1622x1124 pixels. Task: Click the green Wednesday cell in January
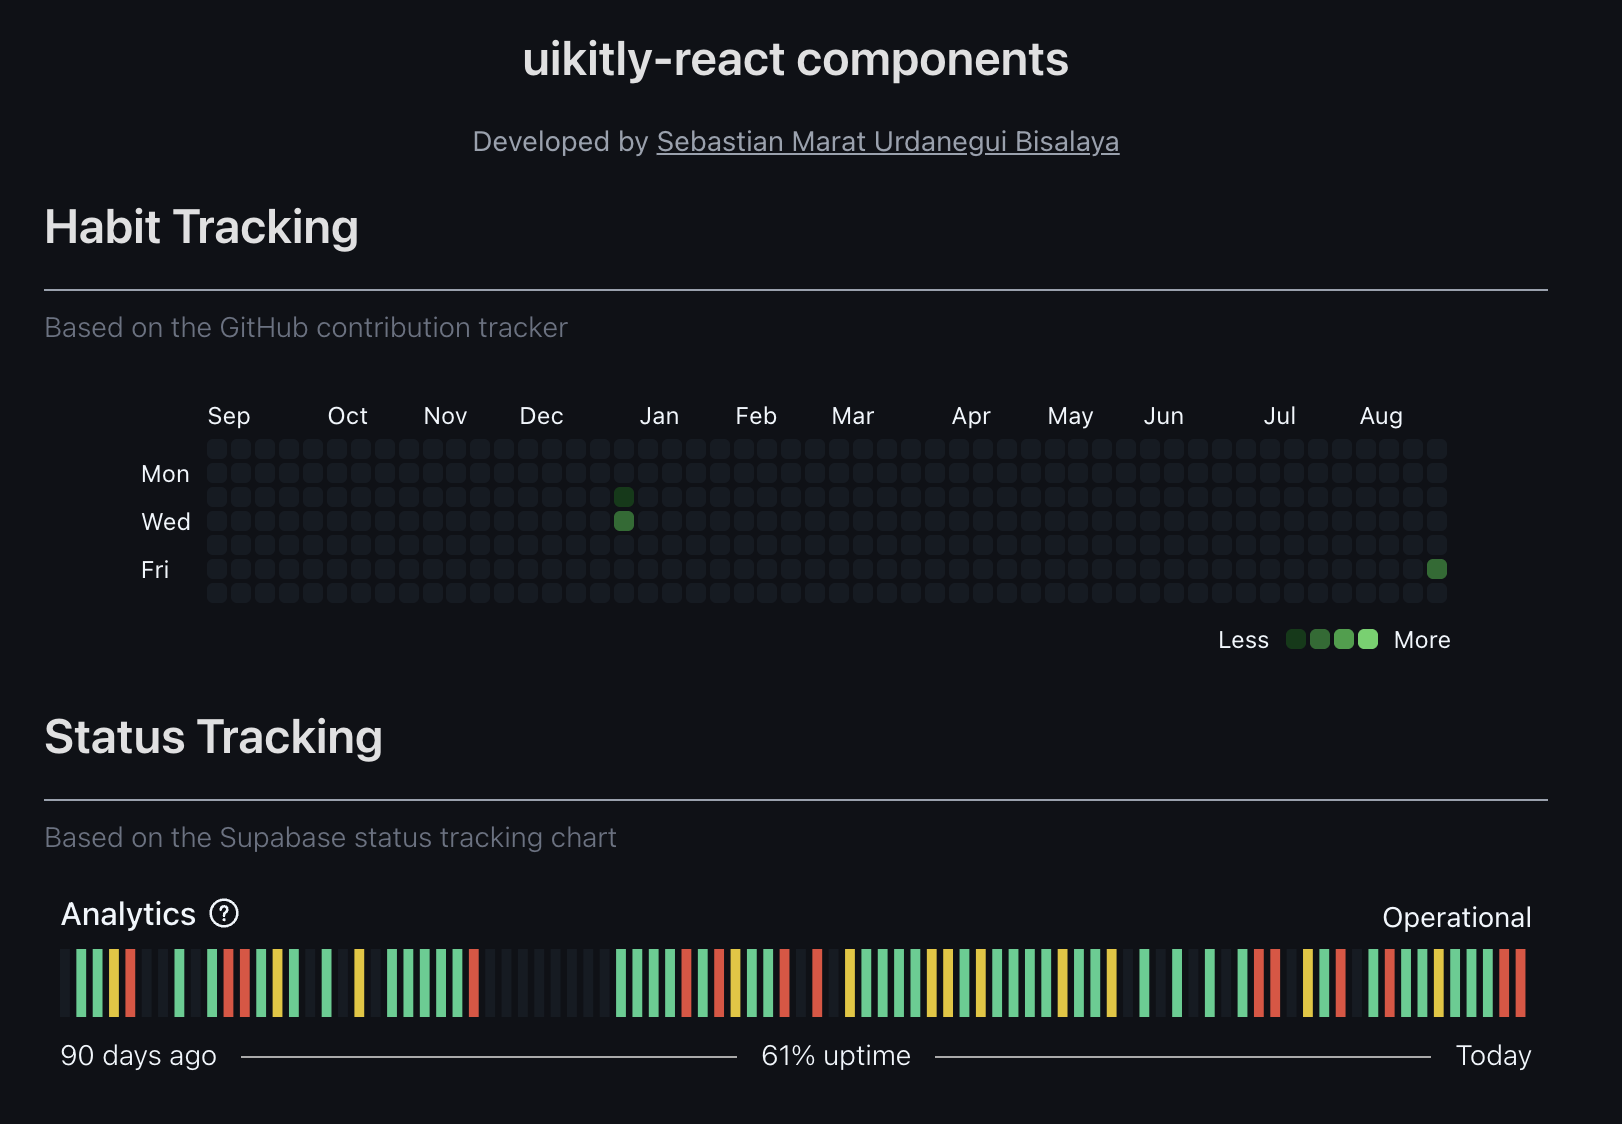tap(624, 521)
